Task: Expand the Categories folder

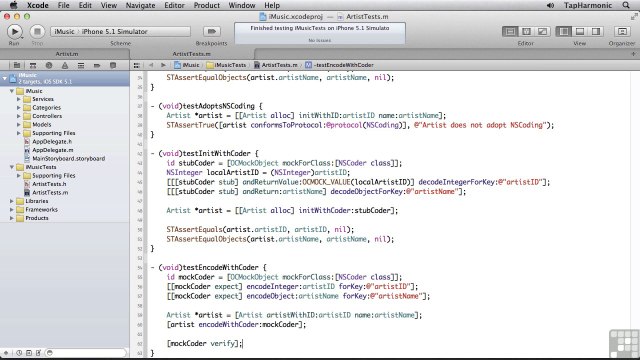Action: [19, 108]
